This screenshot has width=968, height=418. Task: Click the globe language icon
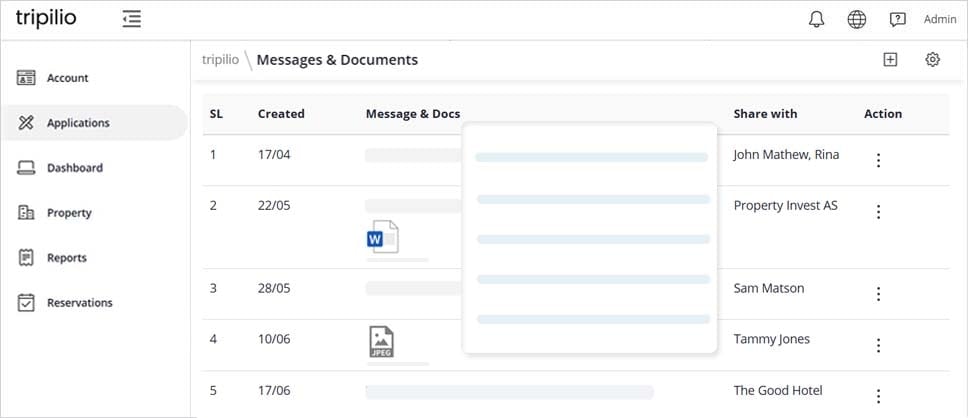[856, 19]
